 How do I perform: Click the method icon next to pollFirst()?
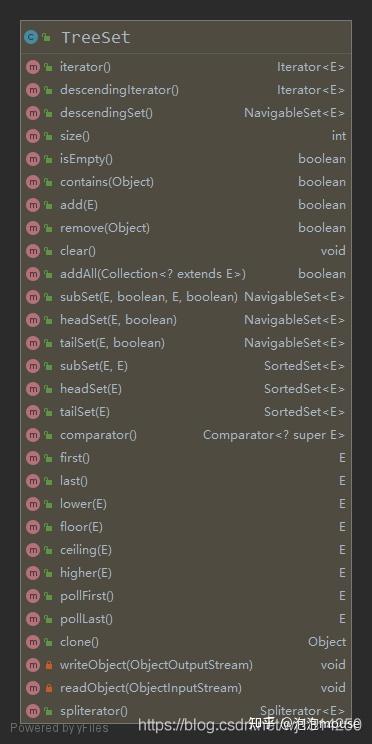pos(33,596)
